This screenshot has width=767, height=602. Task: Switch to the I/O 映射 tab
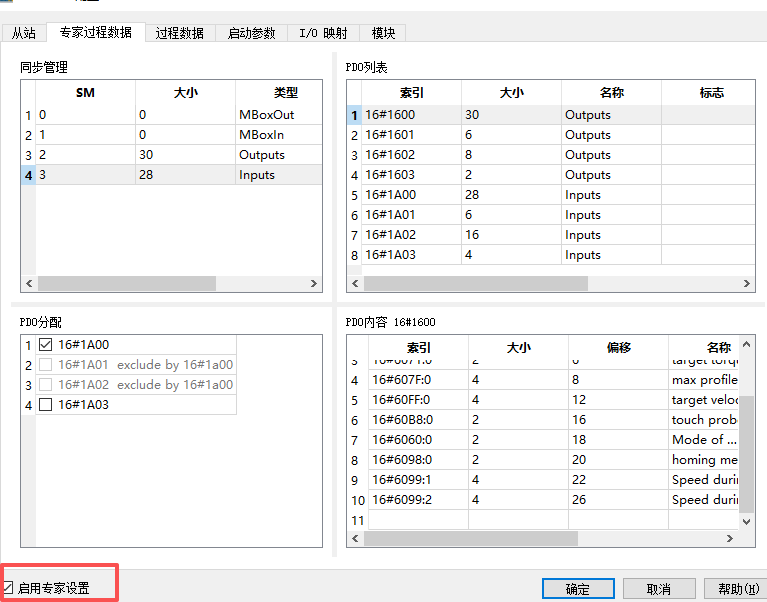323,33
